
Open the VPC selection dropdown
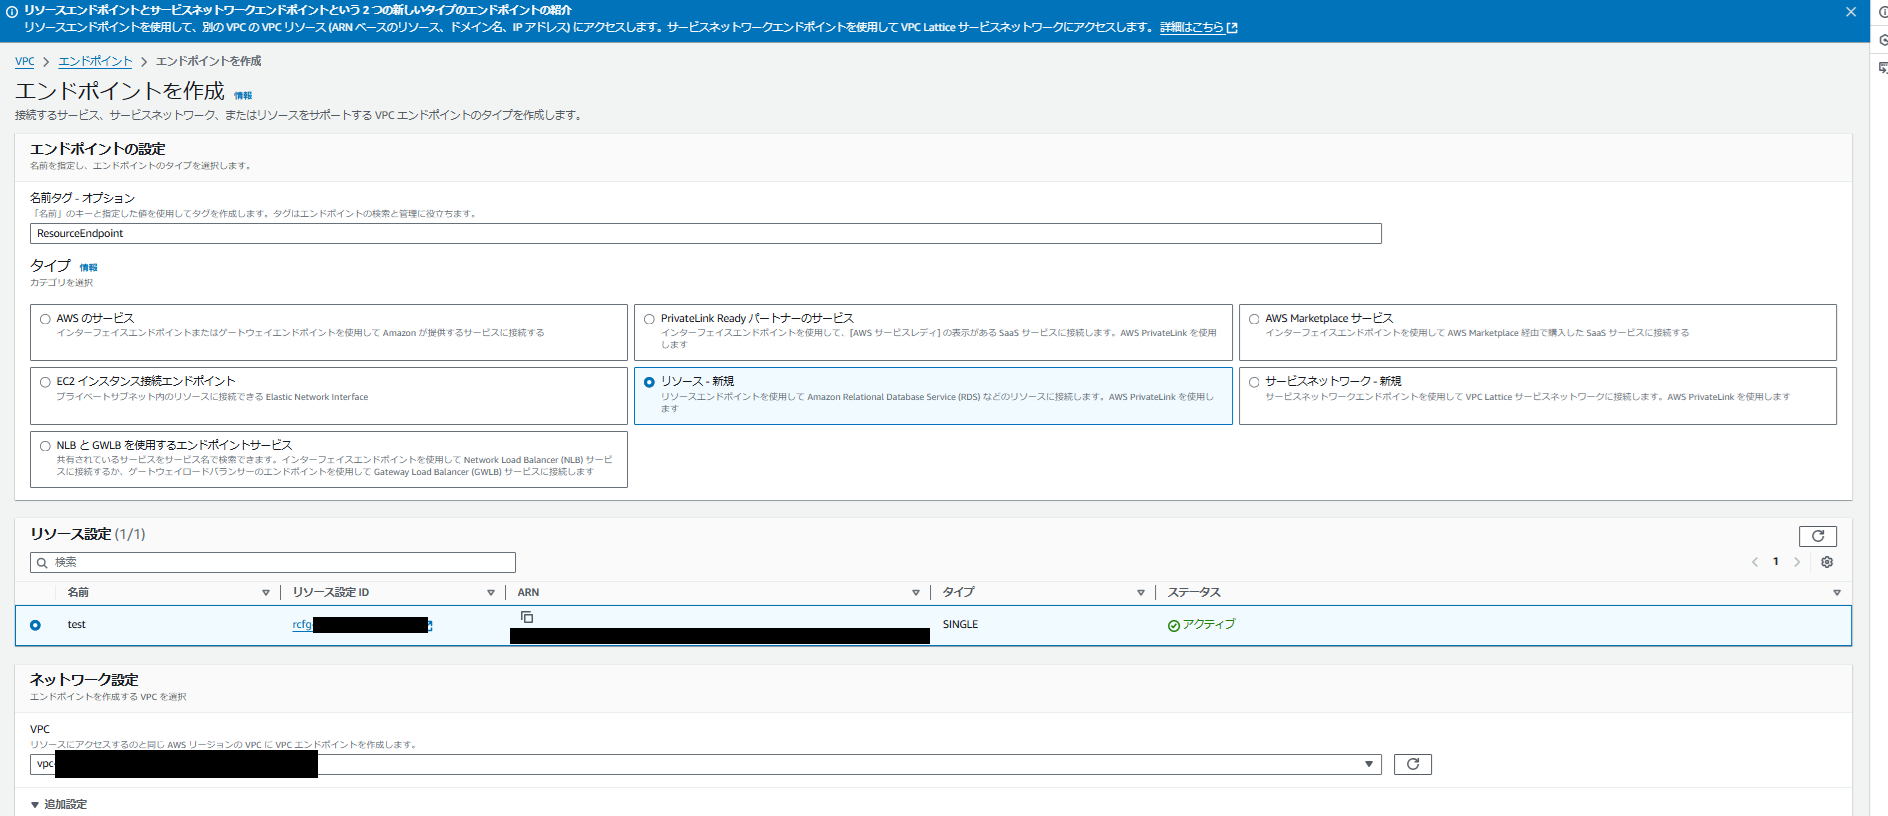pyautogui.click(x=705, y=764)
